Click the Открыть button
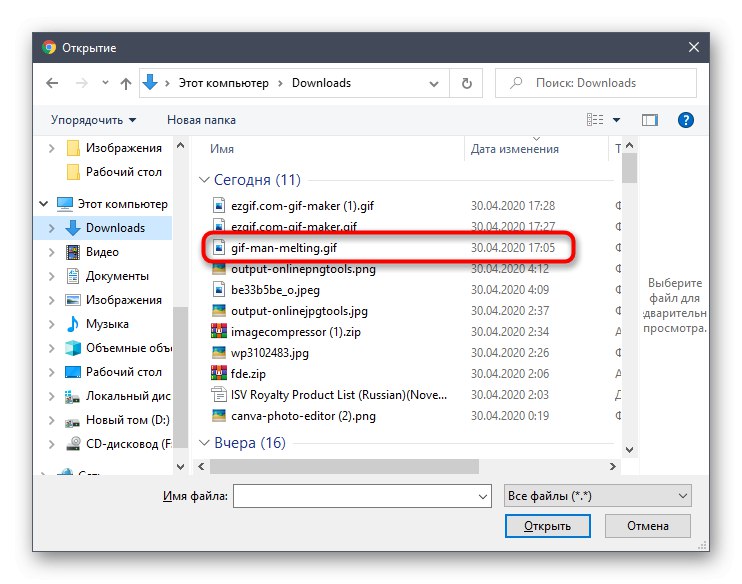The width and height of the screenshot is (742, 584). point(548,526)
